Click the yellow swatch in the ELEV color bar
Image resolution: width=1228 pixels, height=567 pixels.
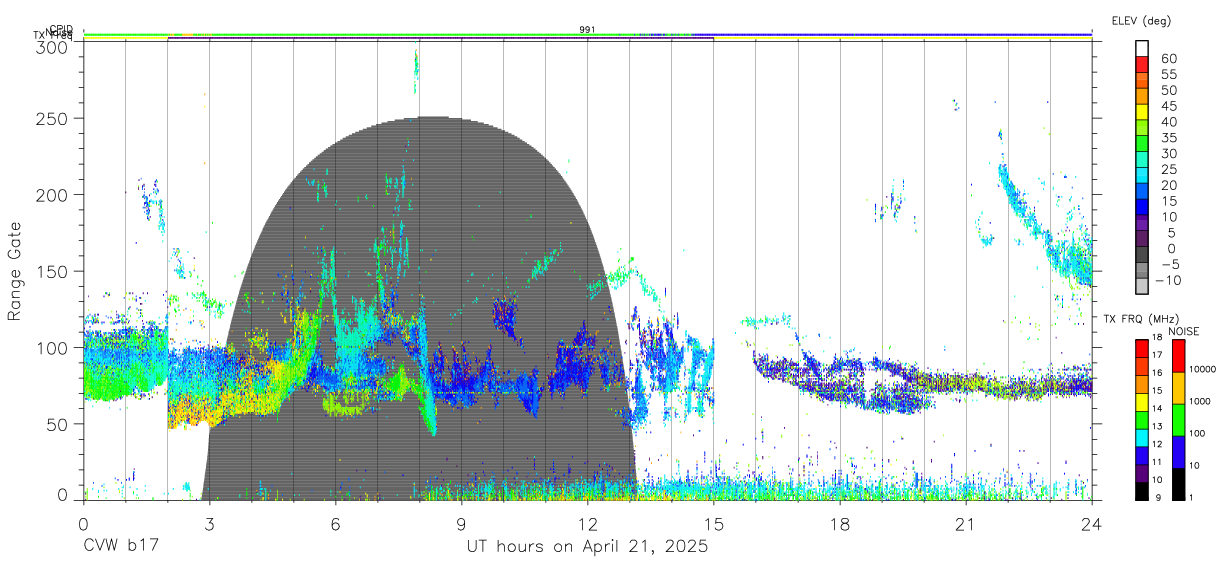coord(1141,113)
